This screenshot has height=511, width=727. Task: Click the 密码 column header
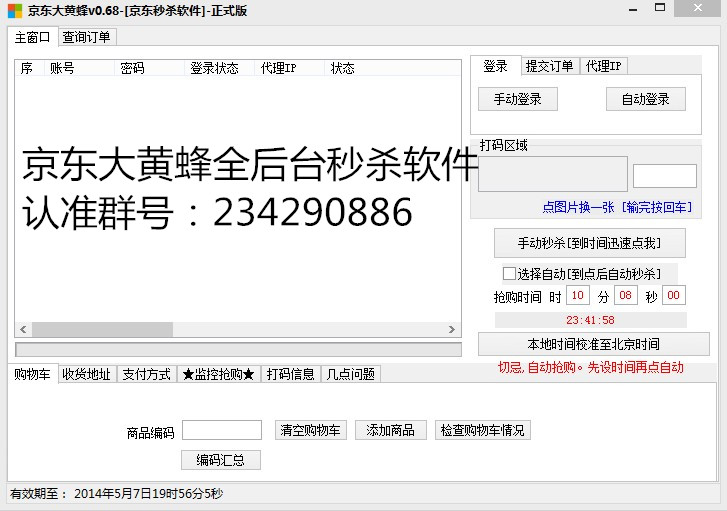149,68
